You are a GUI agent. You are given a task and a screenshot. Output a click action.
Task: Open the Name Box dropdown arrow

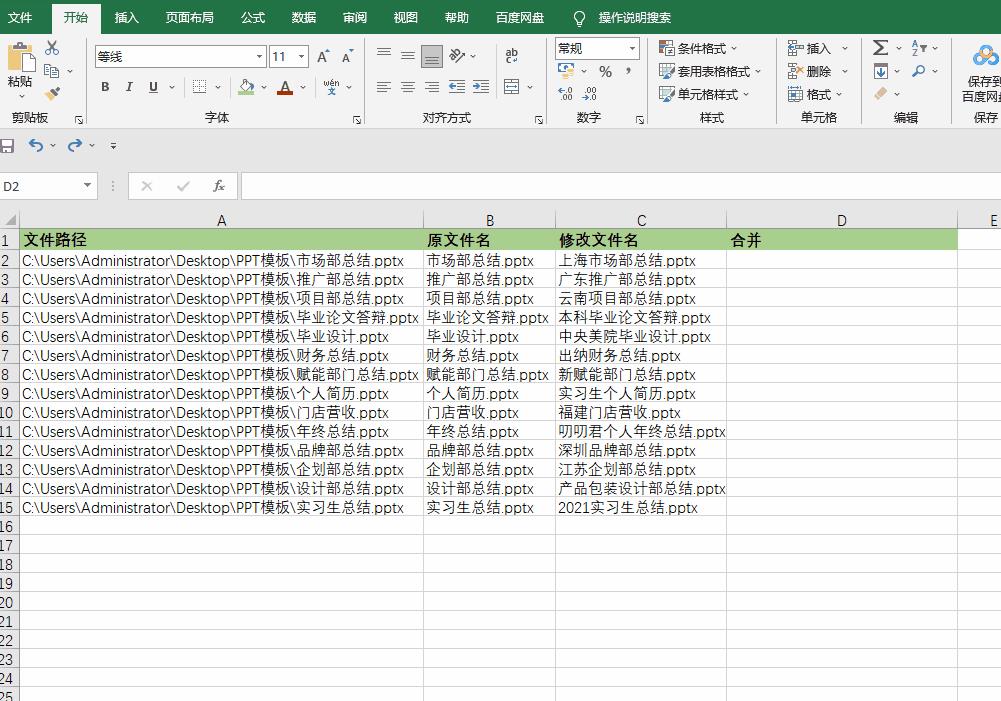coord(88,186)
